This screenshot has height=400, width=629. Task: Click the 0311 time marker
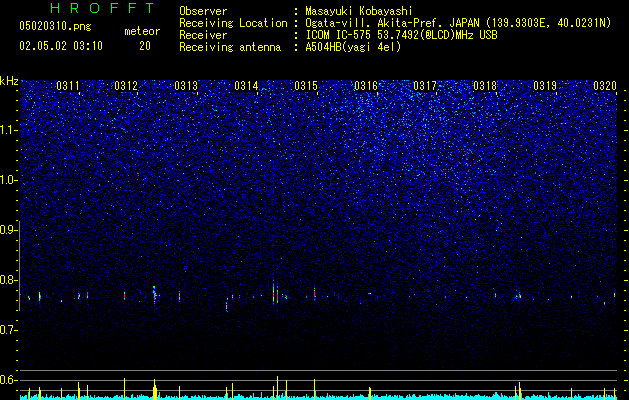(67, 86)
